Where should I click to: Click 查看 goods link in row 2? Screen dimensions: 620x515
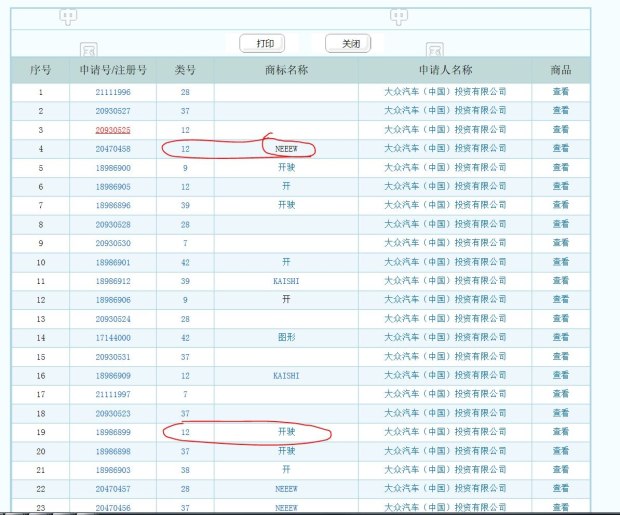561,111
